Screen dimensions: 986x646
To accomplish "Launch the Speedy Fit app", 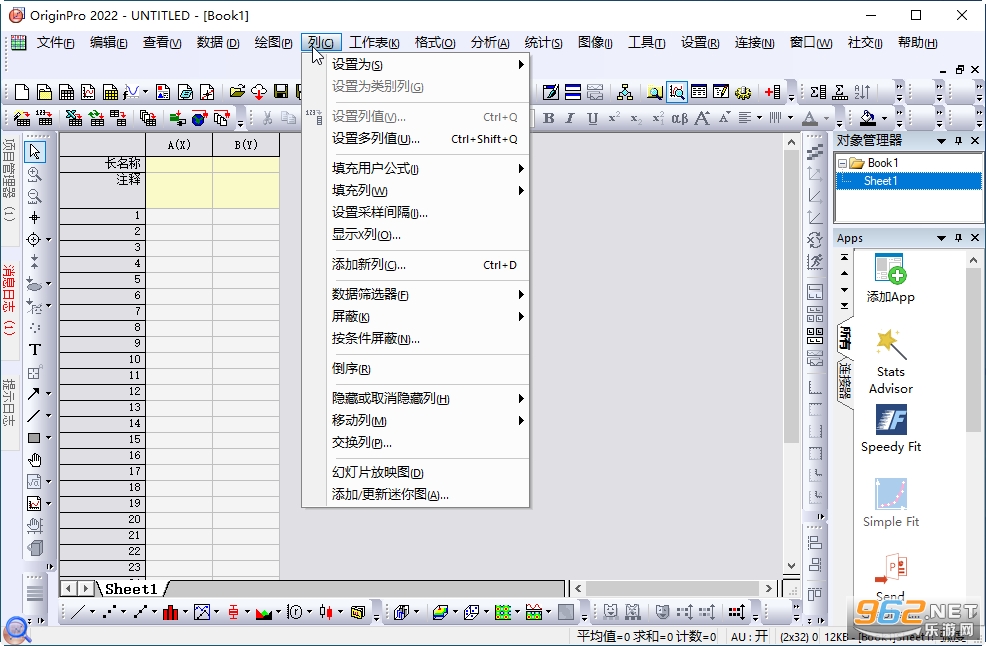I will coord(890,429).
